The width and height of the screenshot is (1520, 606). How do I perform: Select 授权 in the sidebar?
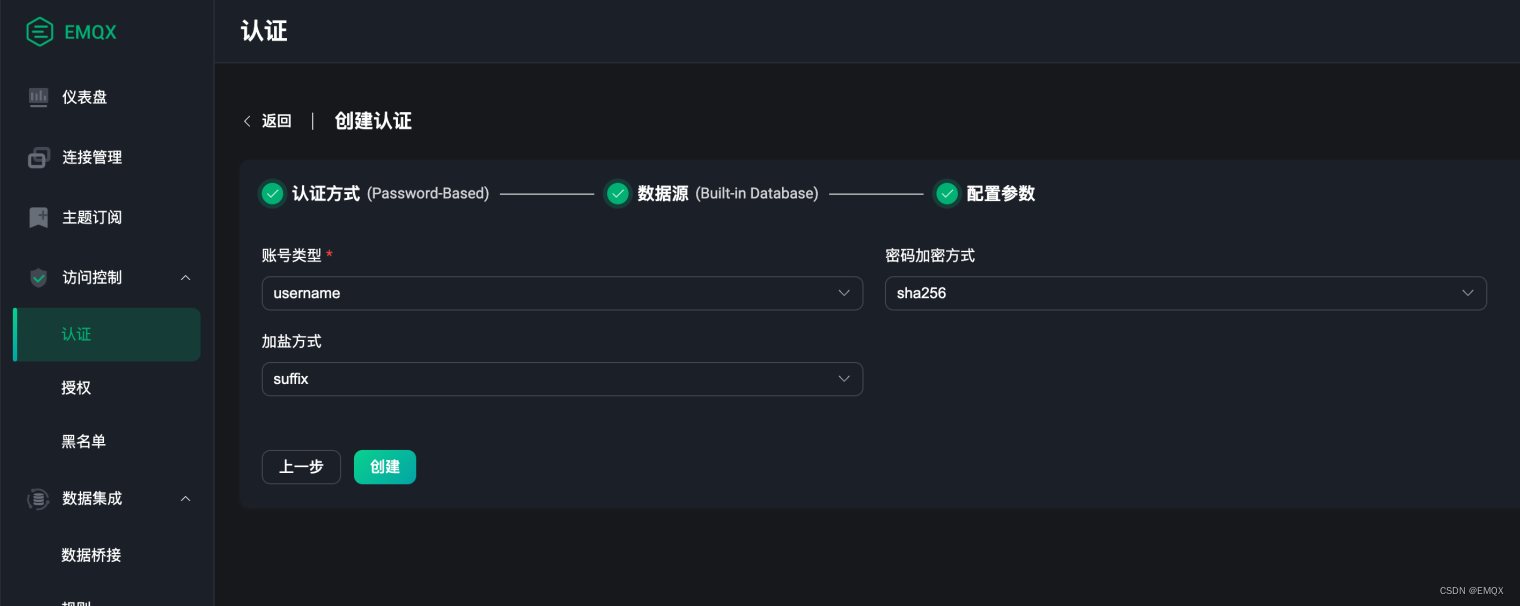point(76,388)
